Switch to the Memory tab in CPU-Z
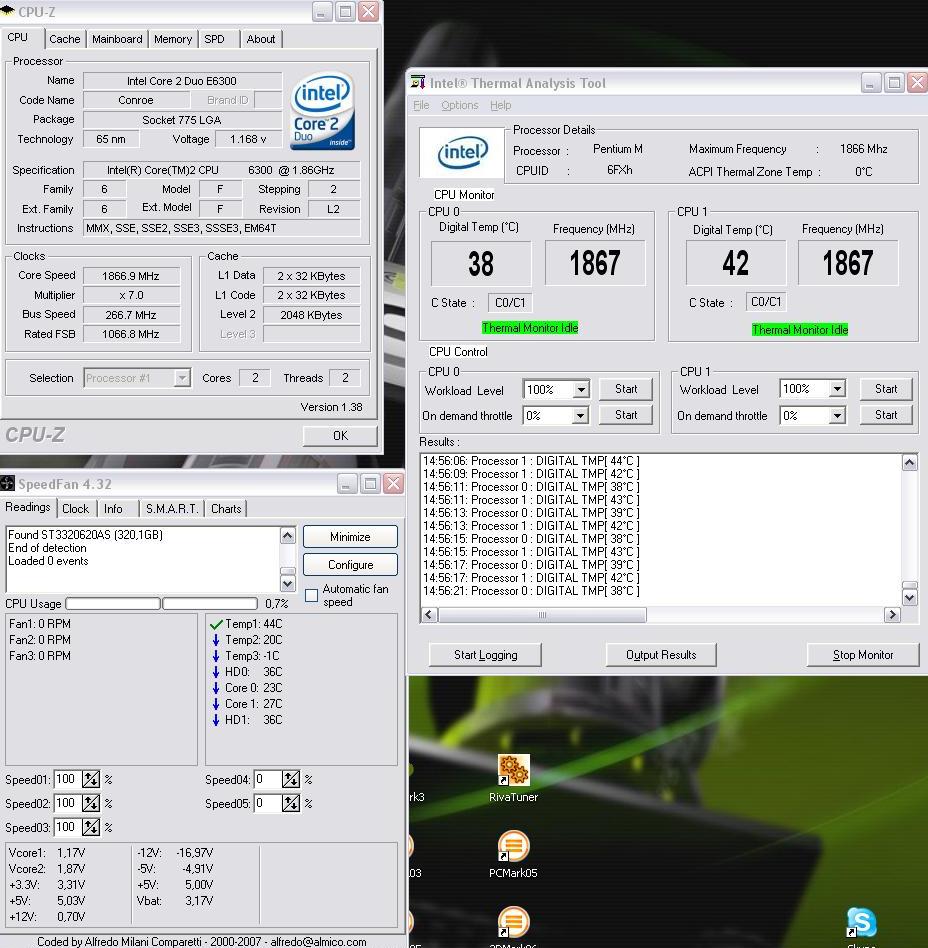The width and height of the screenshot is (928, 948). tap(173, 39)
